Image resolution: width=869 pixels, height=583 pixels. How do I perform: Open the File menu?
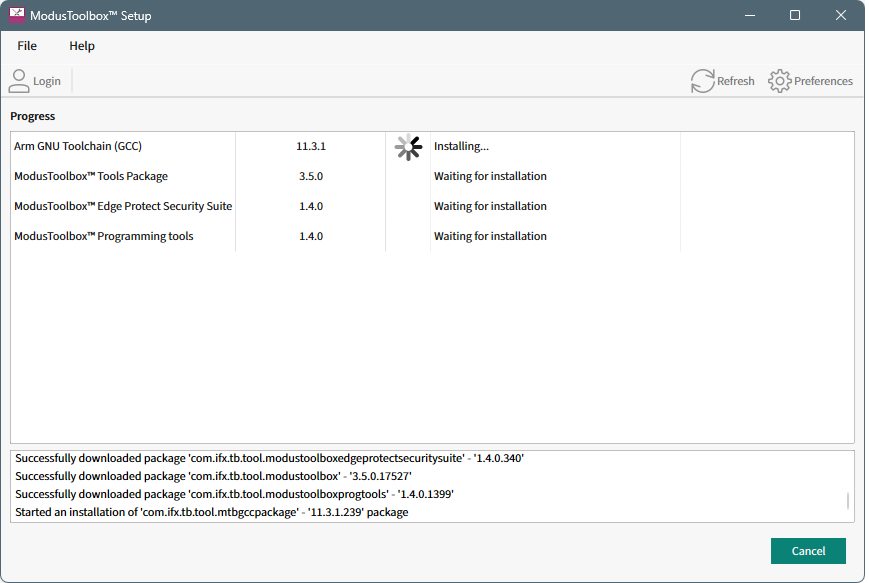[27, 46]
